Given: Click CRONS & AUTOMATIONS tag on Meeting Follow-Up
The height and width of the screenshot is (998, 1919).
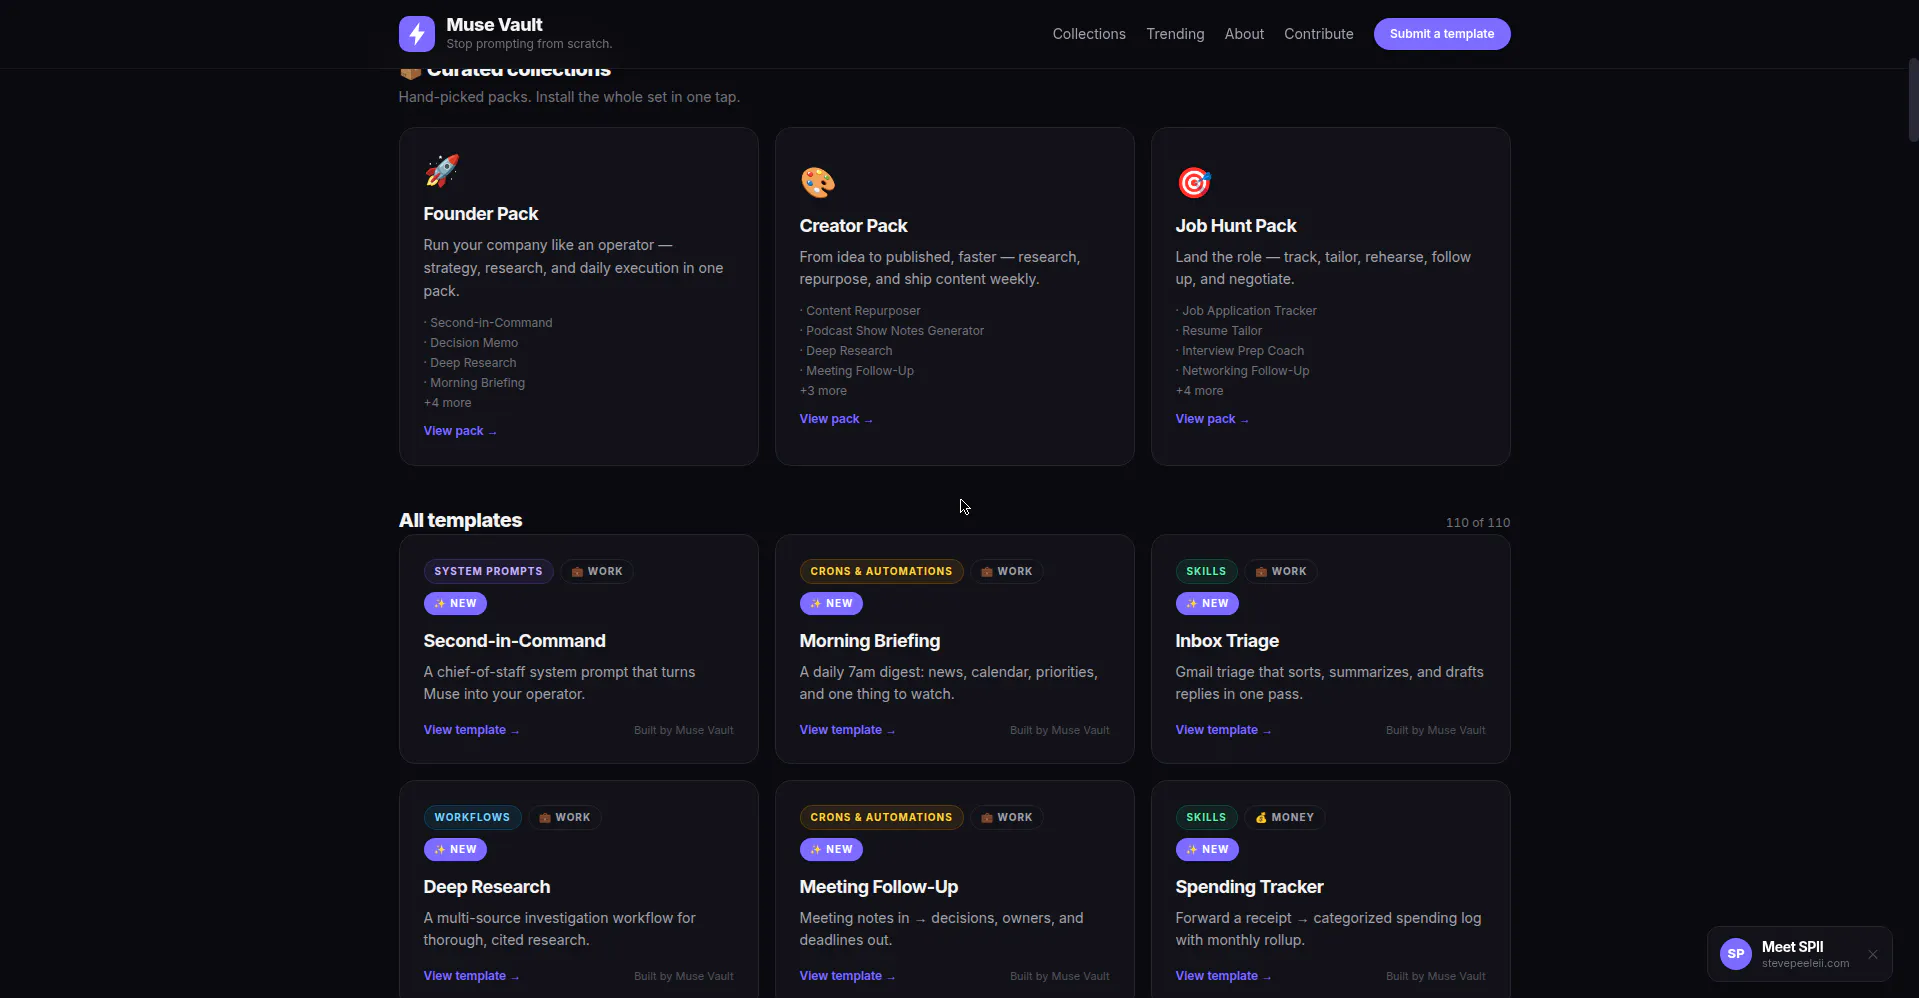Looking at the screenshot, I should pyautogui.click(x=881, y=817).
